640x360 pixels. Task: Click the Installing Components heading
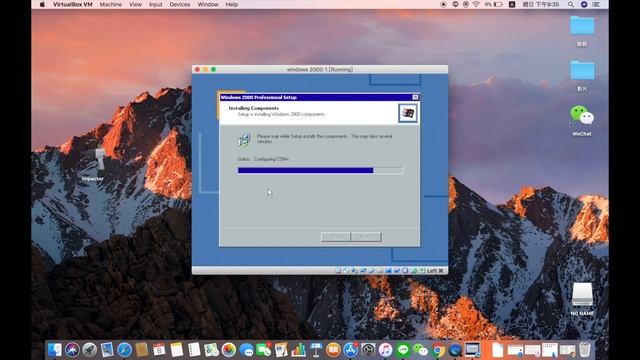pyautogui.click(x=253, y=108)
